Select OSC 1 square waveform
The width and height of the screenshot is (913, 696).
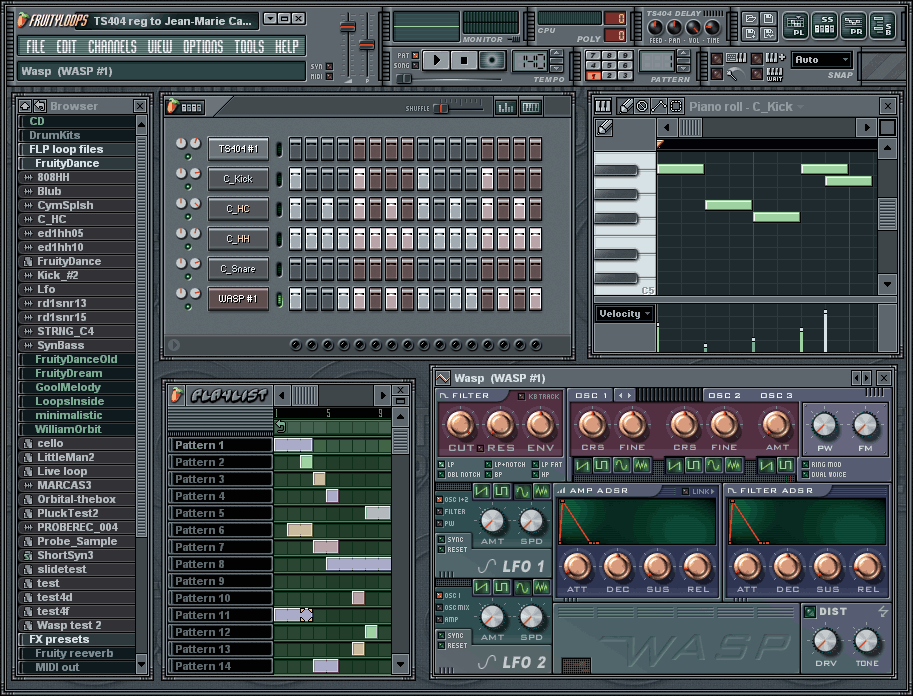click(602, 465)
